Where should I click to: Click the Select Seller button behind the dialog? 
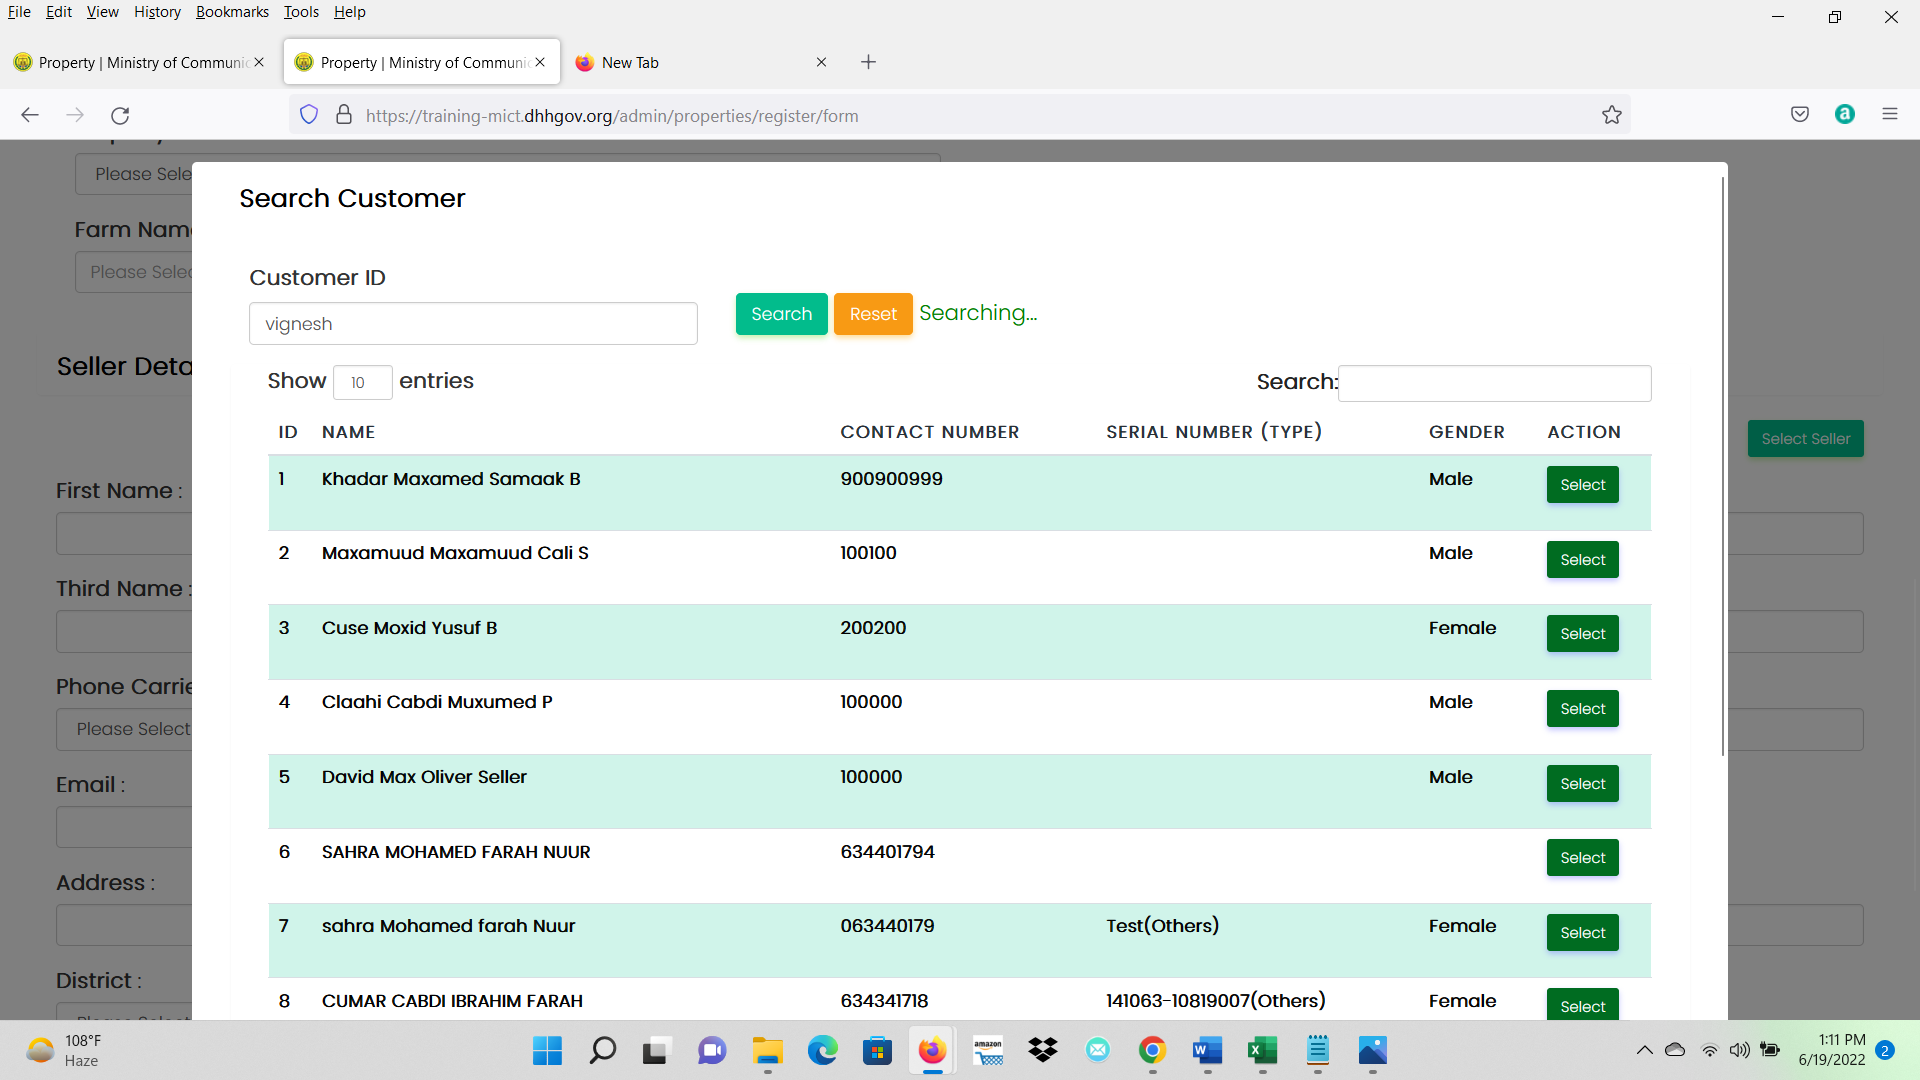click(1805, 439)
